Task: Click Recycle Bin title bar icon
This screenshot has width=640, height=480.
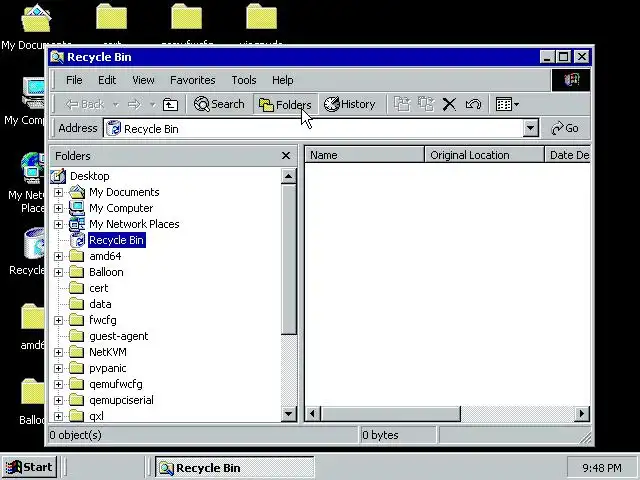Action: click(57, 57)
